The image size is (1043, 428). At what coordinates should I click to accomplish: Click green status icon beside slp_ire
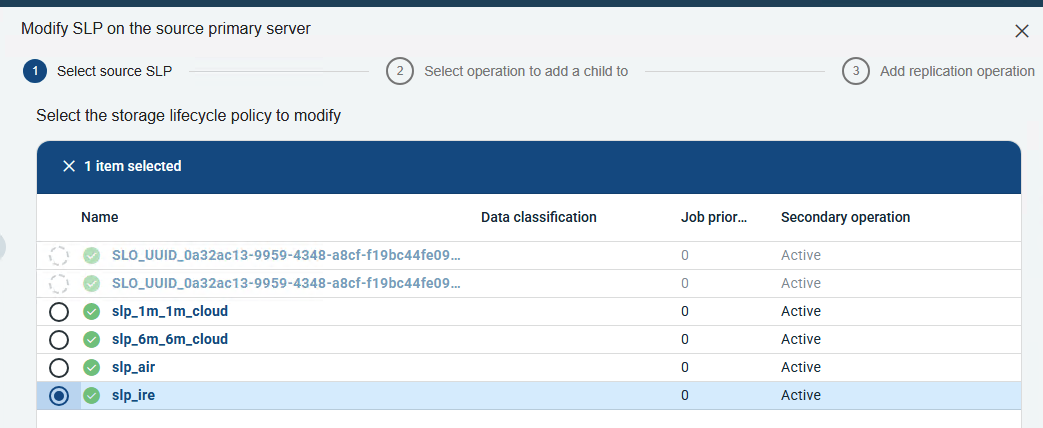click(x=92, y=395)
